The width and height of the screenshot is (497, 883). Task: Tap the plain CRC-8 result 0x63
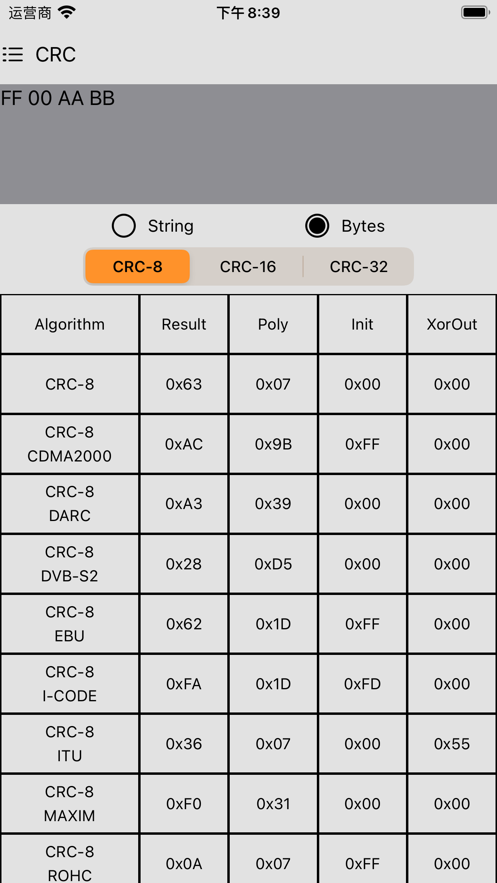coord(184,384)
